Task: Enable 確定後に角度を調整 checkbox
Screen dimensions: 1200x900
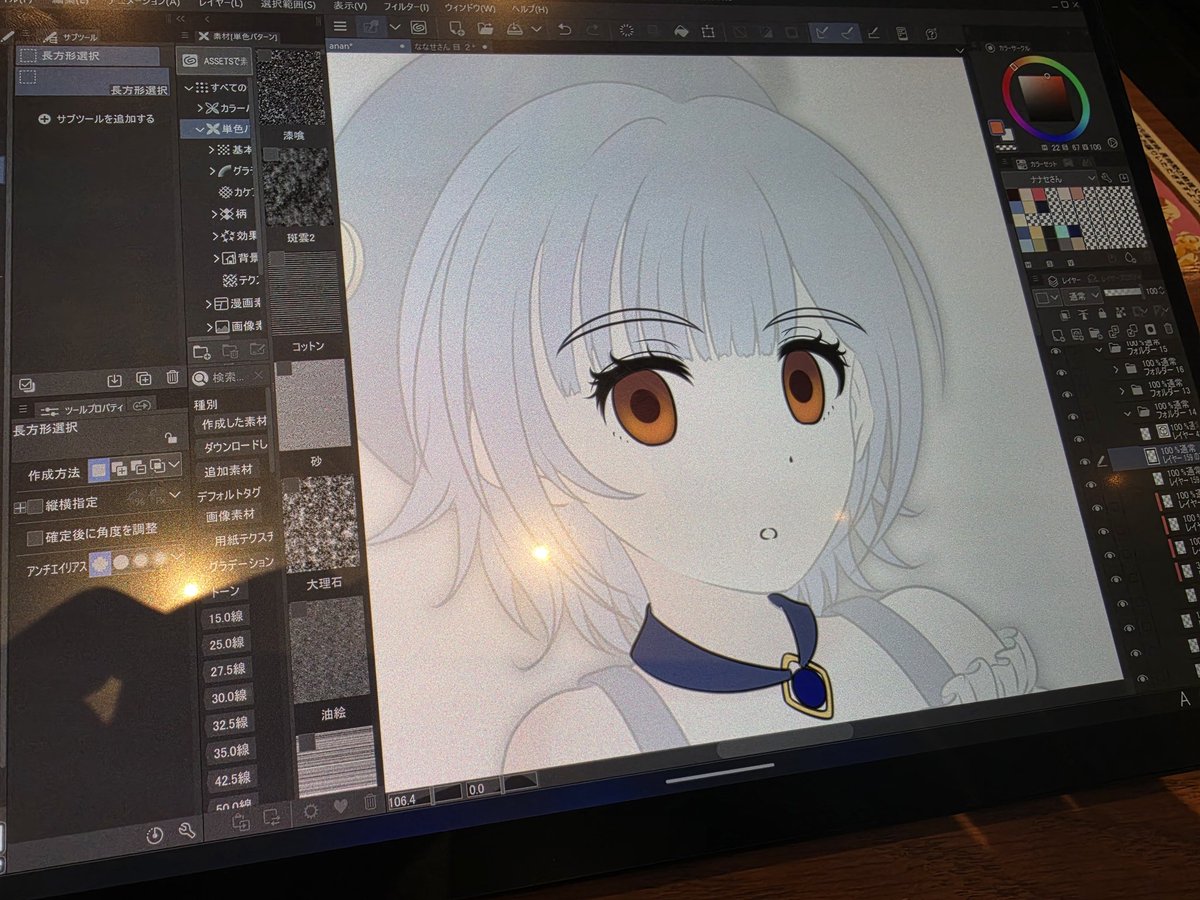Action: pyautogui.click(x=35, y=538)
